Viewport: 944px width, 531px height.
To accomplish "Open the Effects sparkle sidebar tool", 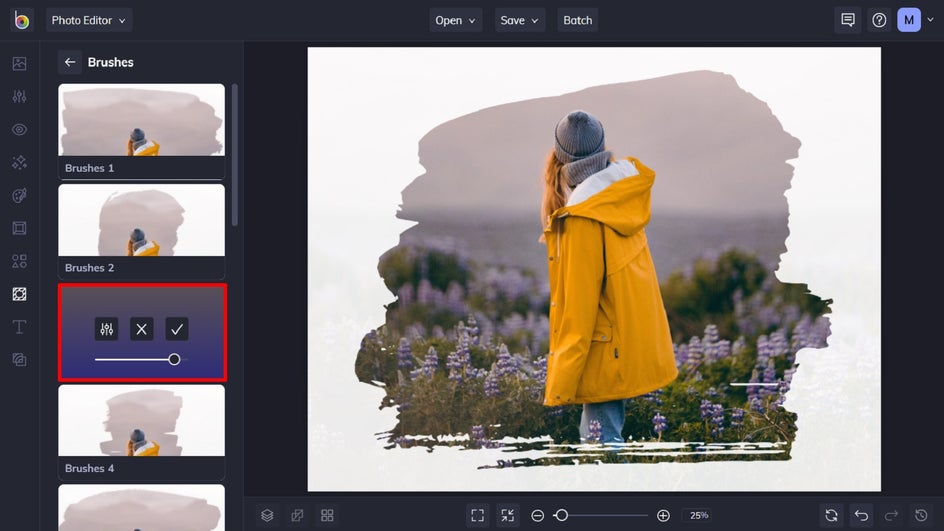I will 19,162.
